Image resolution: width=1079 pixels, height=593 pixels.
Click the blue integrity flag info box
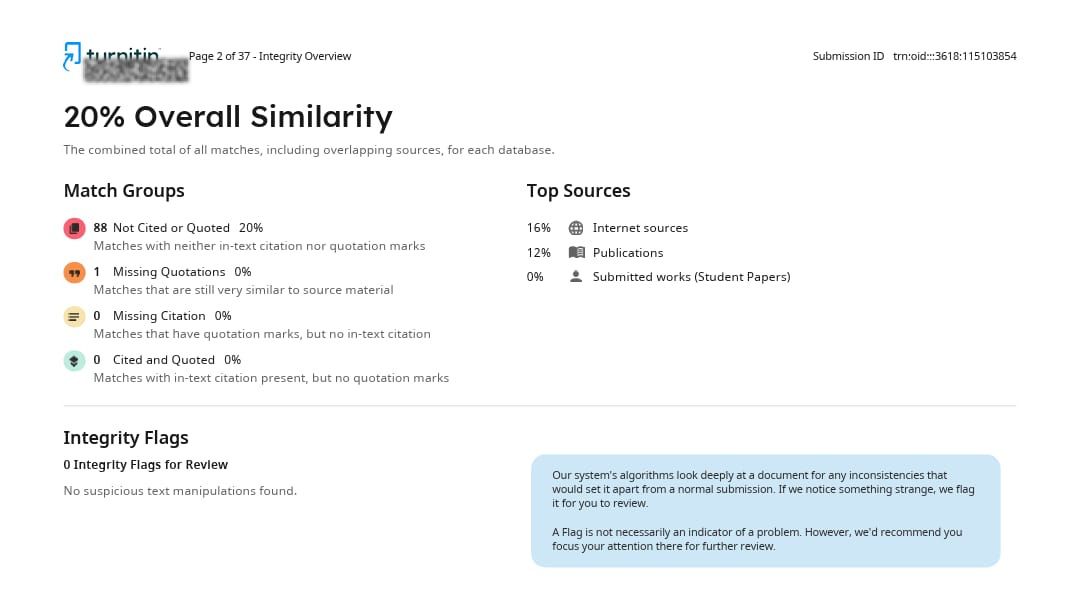coord(765,510)
